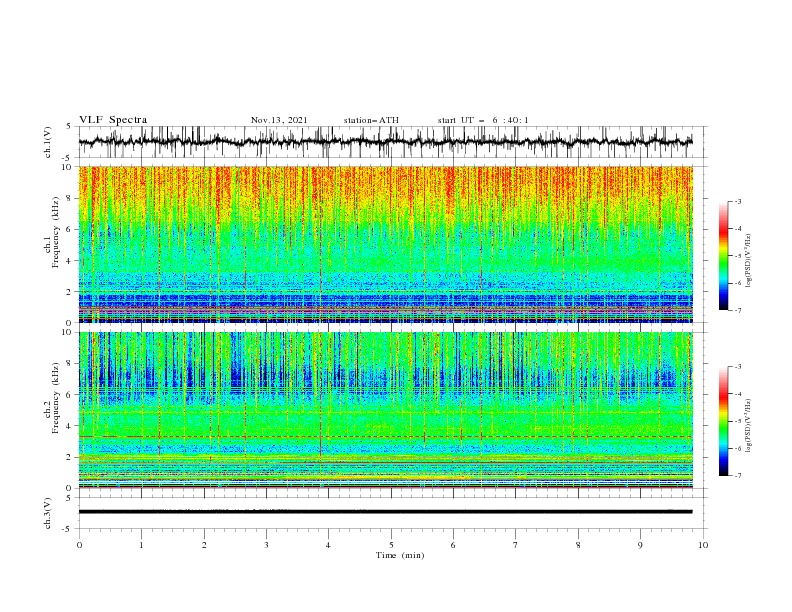Click the ch.1 spectrogram color bar

pyautogui.click(x=723, y=256)
